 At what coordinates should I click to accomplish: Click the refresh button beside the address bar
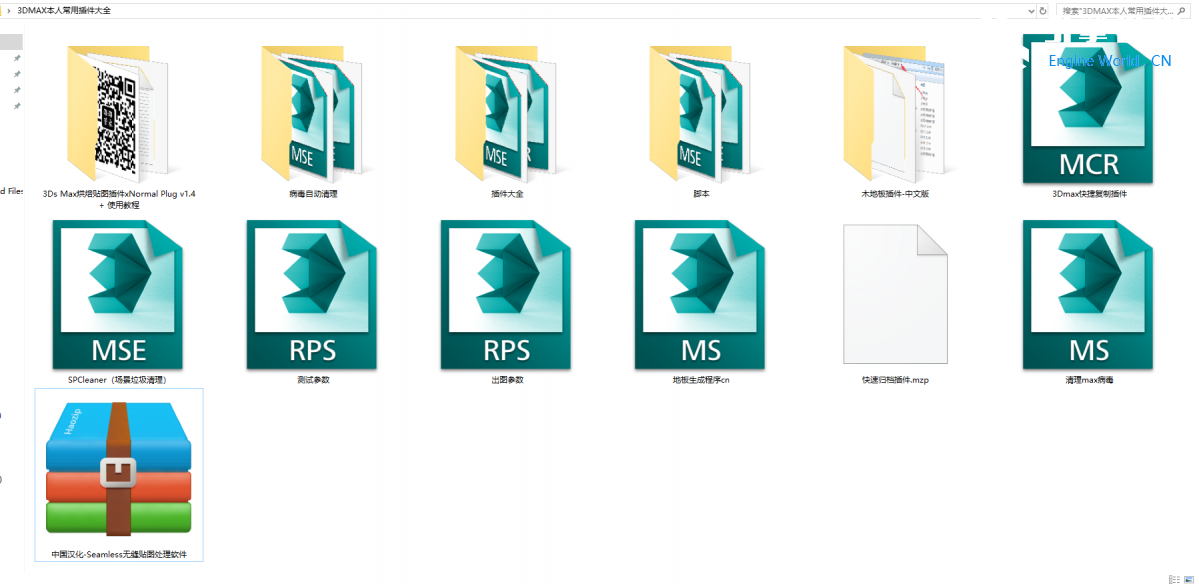[x=1043, y=11]
